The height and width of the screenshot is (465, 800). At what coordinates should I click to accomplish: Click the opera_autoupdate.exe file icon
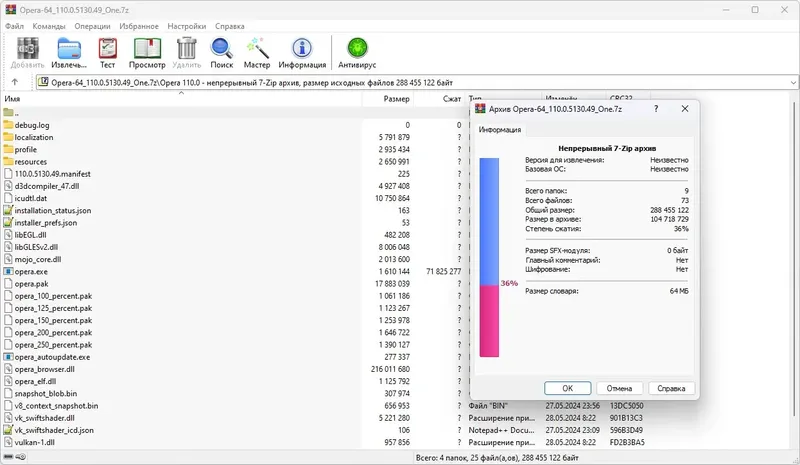[8, 357]
